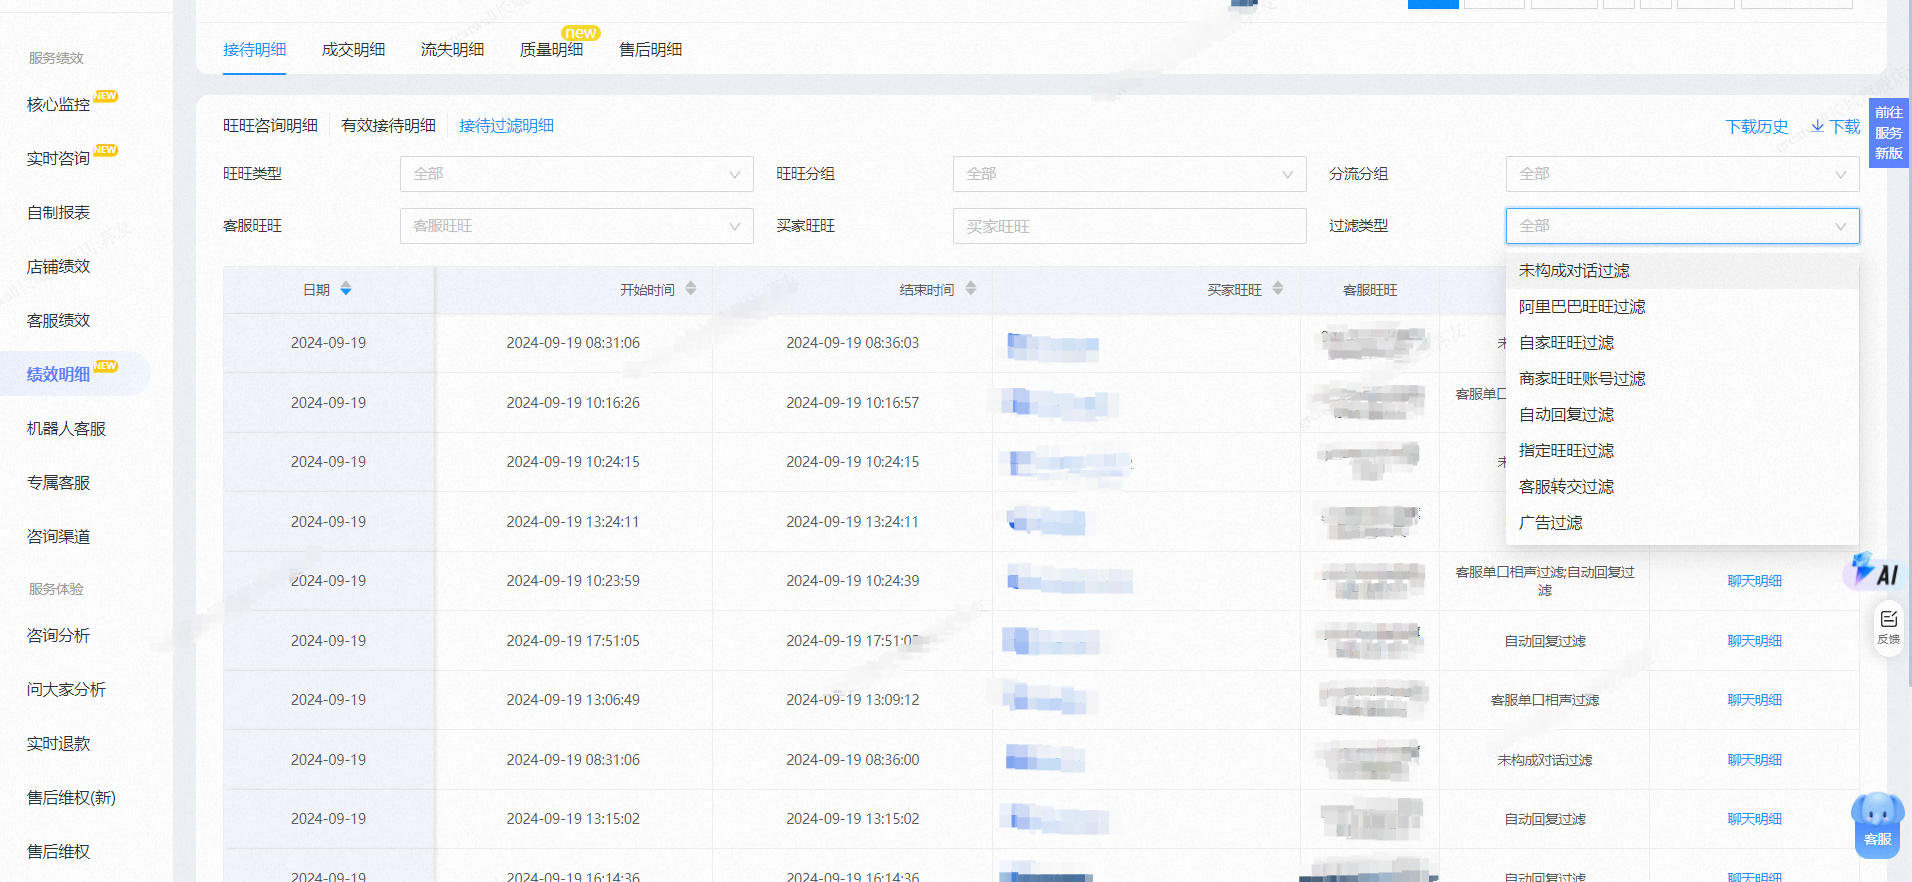This screenshot has height=882, width=1912.
Task: Open 问大家分析 in sidebar
Action: (x=66, y=690)
